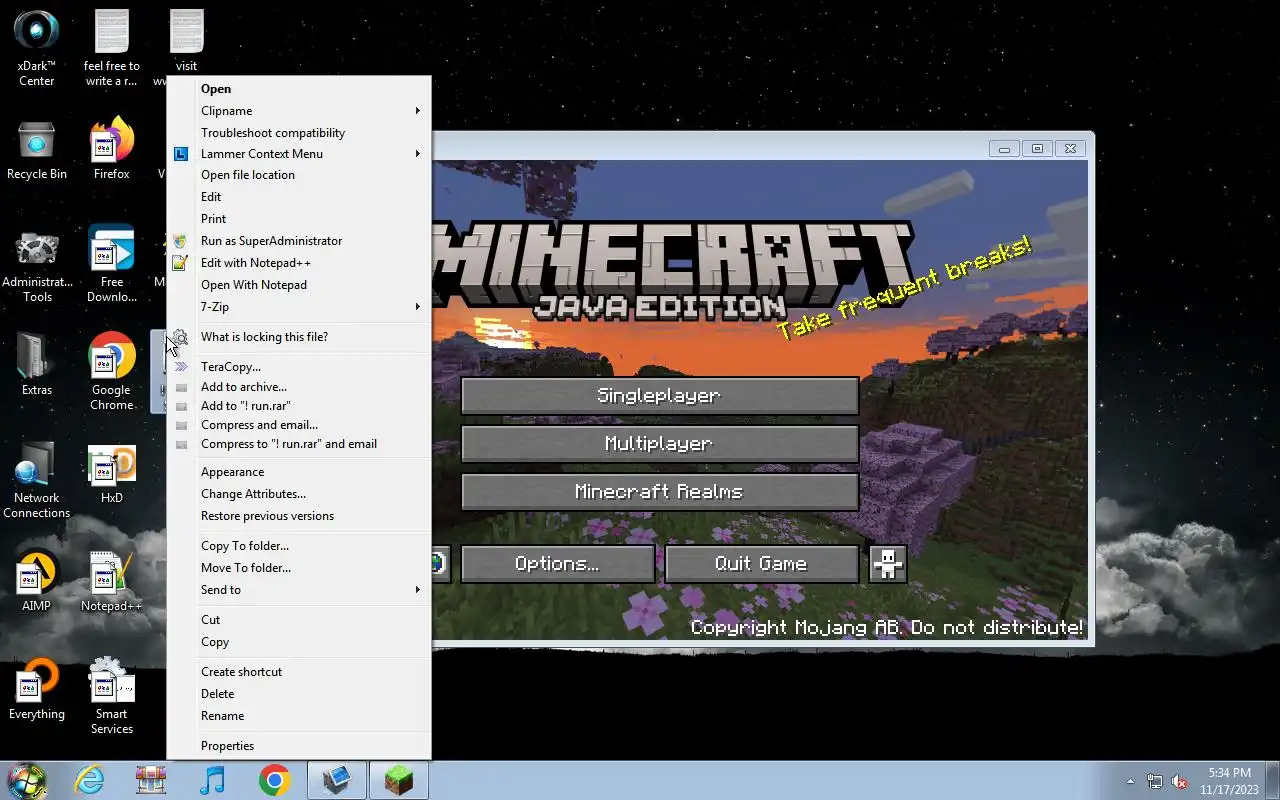Choose Open in the context menu

click(299, 89)
